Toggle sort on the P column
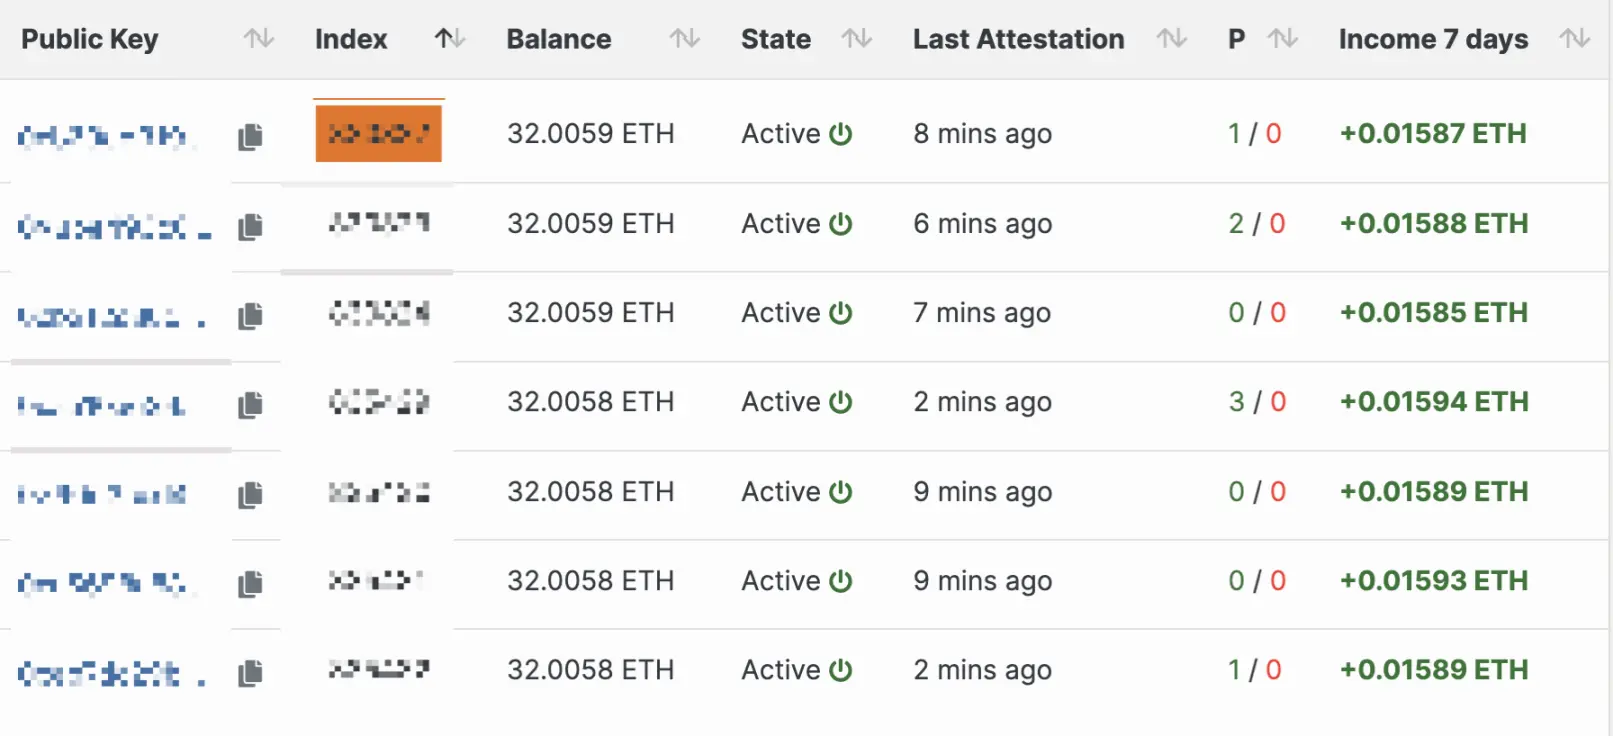1613x736 pixels. pyautogui.click(x=1283, y=39)
